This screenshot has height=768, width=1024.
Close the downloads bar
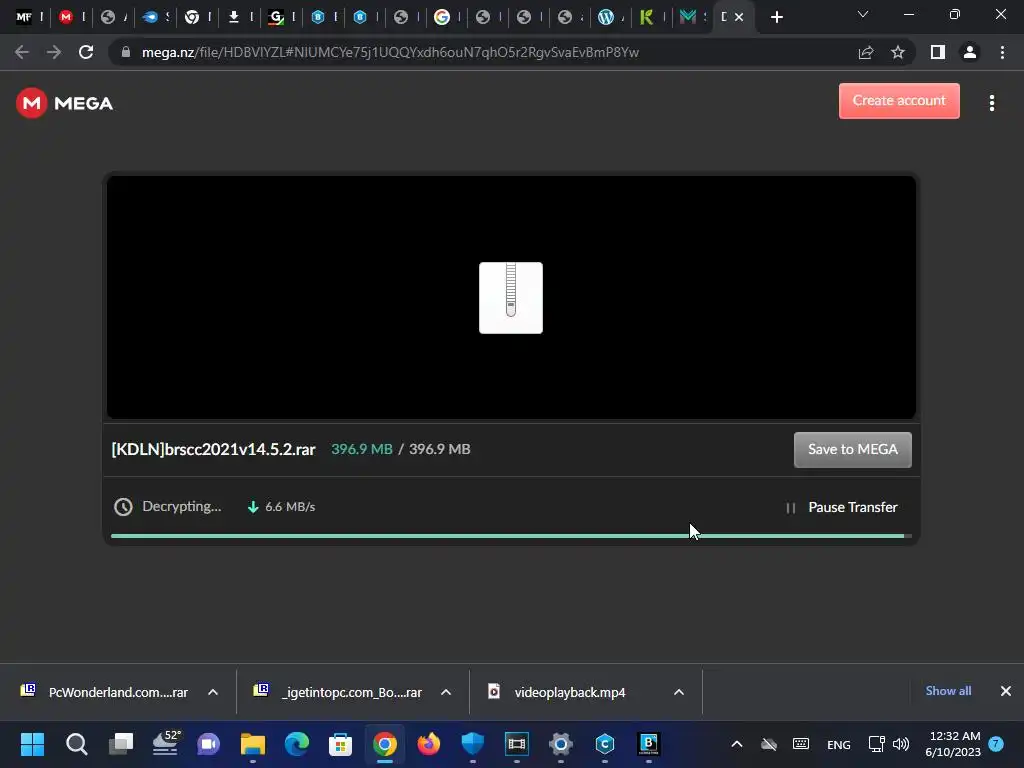click(1006, 691)
